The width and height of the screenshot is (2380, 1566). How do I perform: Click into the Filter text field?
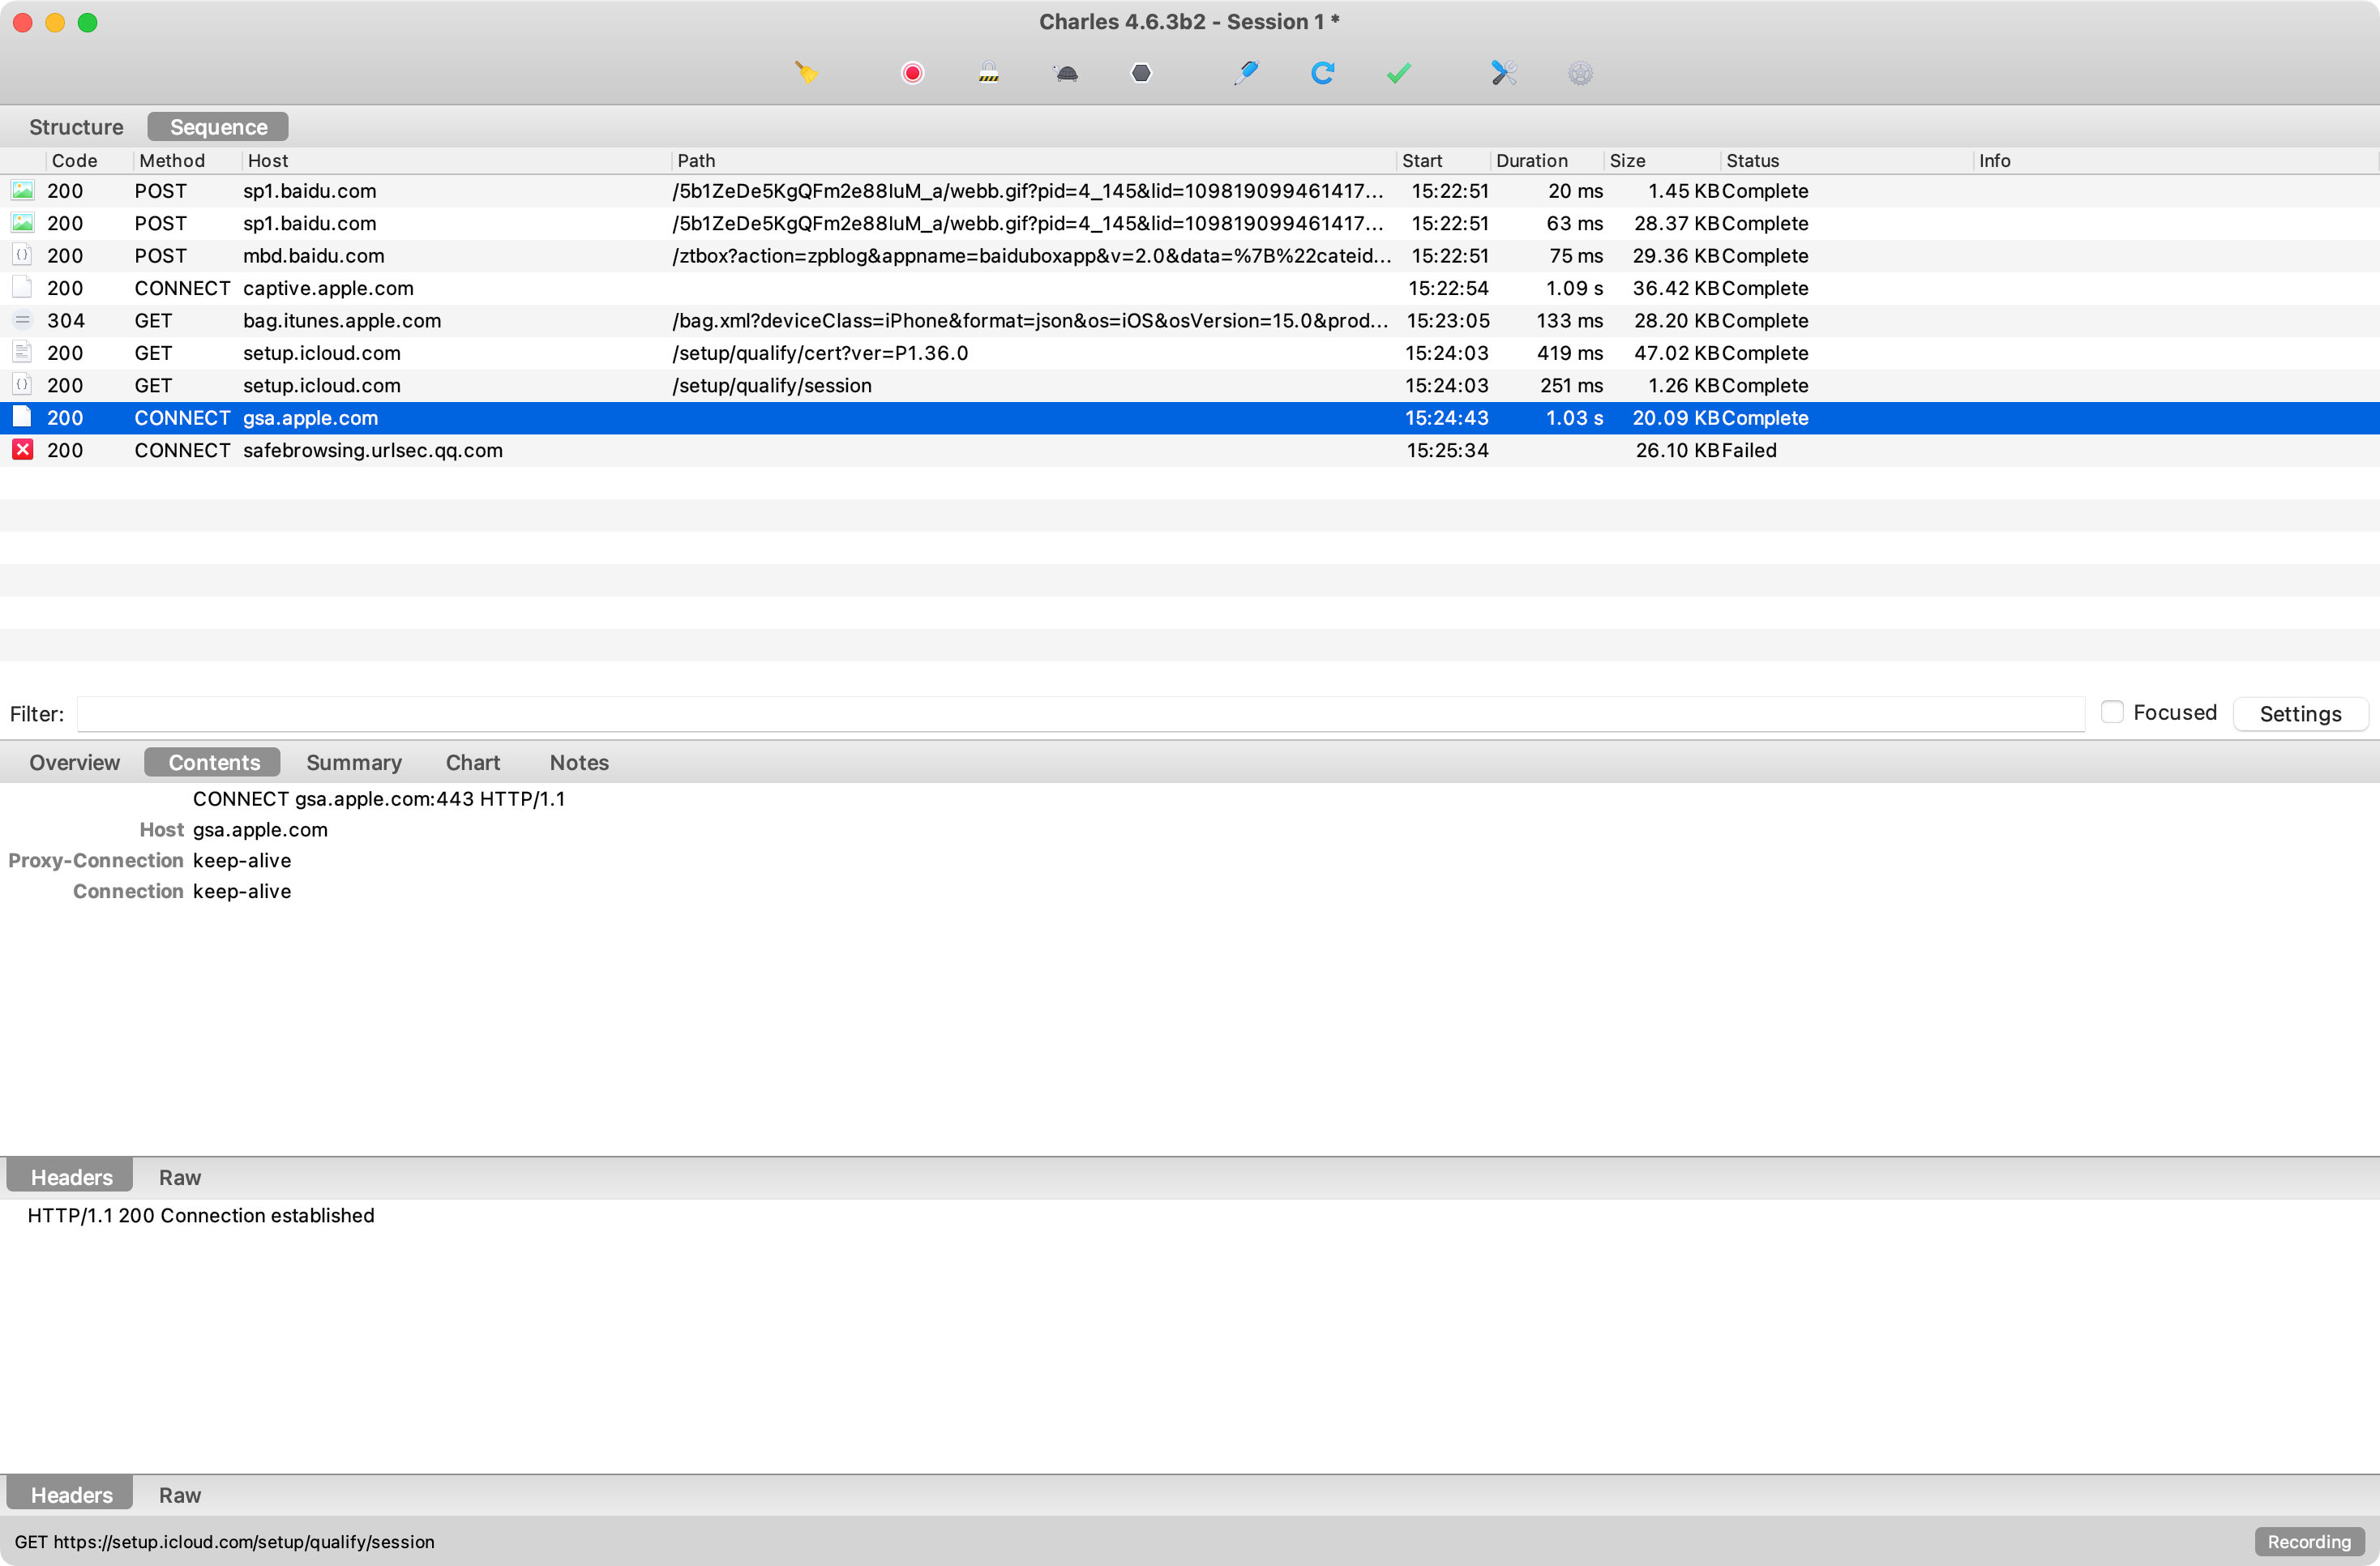click(1080, 713)
